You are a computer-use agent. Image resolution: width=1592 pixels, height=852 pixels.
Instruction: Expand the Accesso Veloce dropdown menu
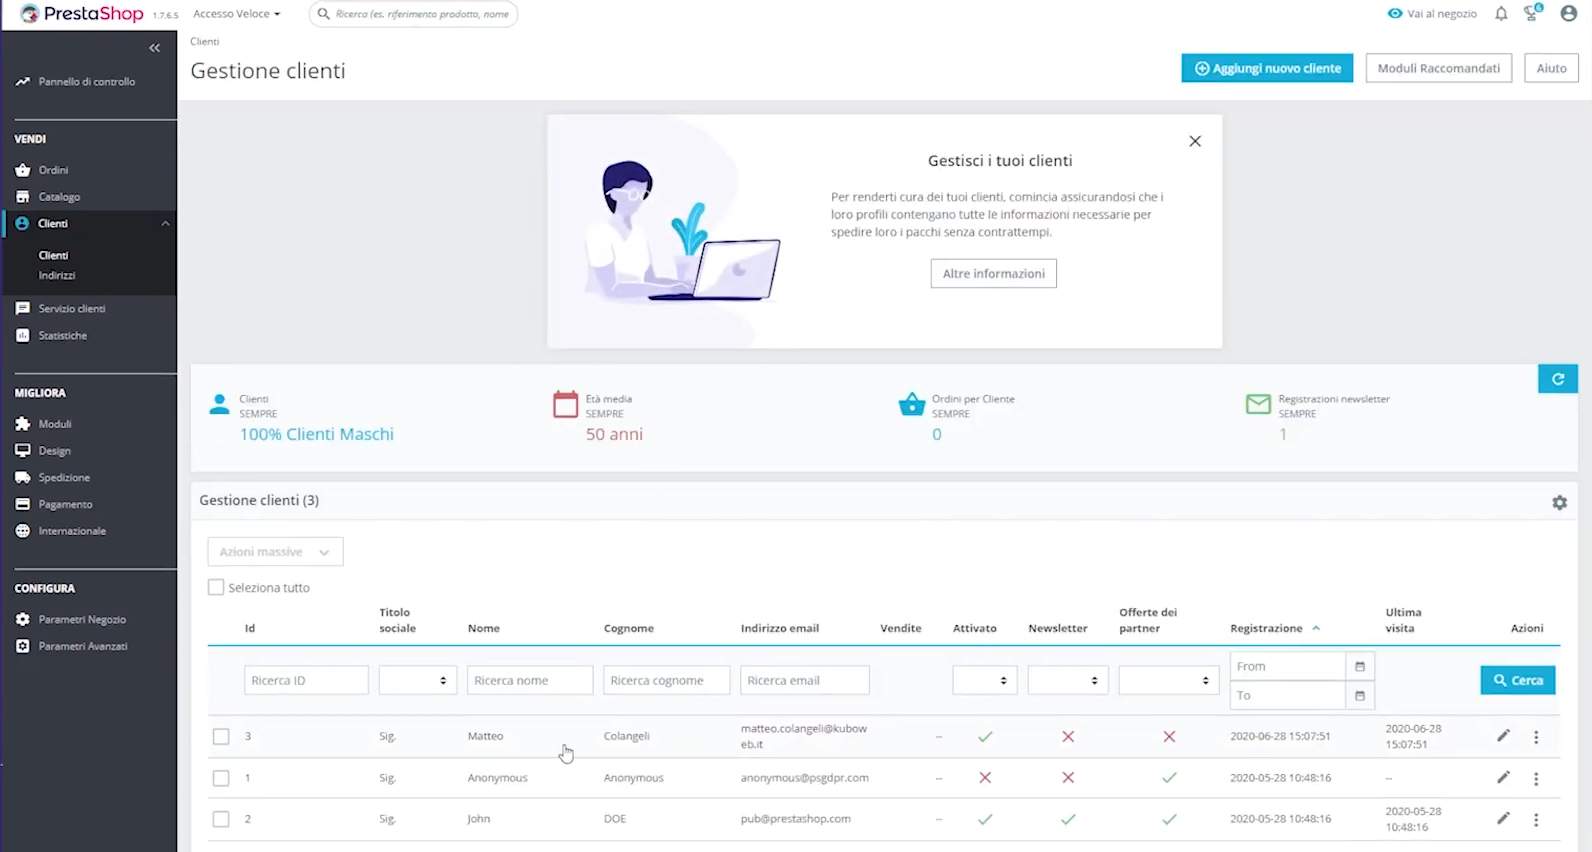point(237,14)
